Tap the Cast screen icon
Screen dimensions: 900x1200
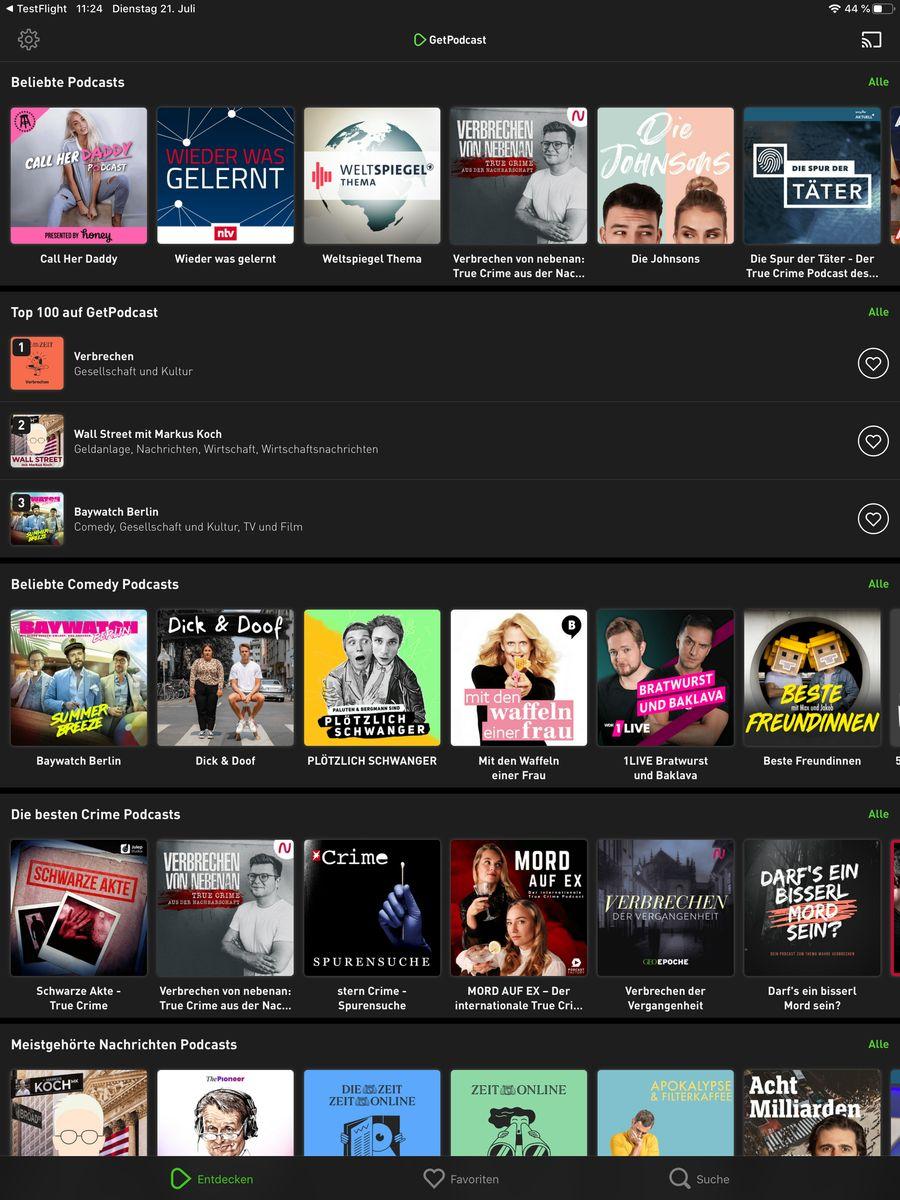[871, 40]
